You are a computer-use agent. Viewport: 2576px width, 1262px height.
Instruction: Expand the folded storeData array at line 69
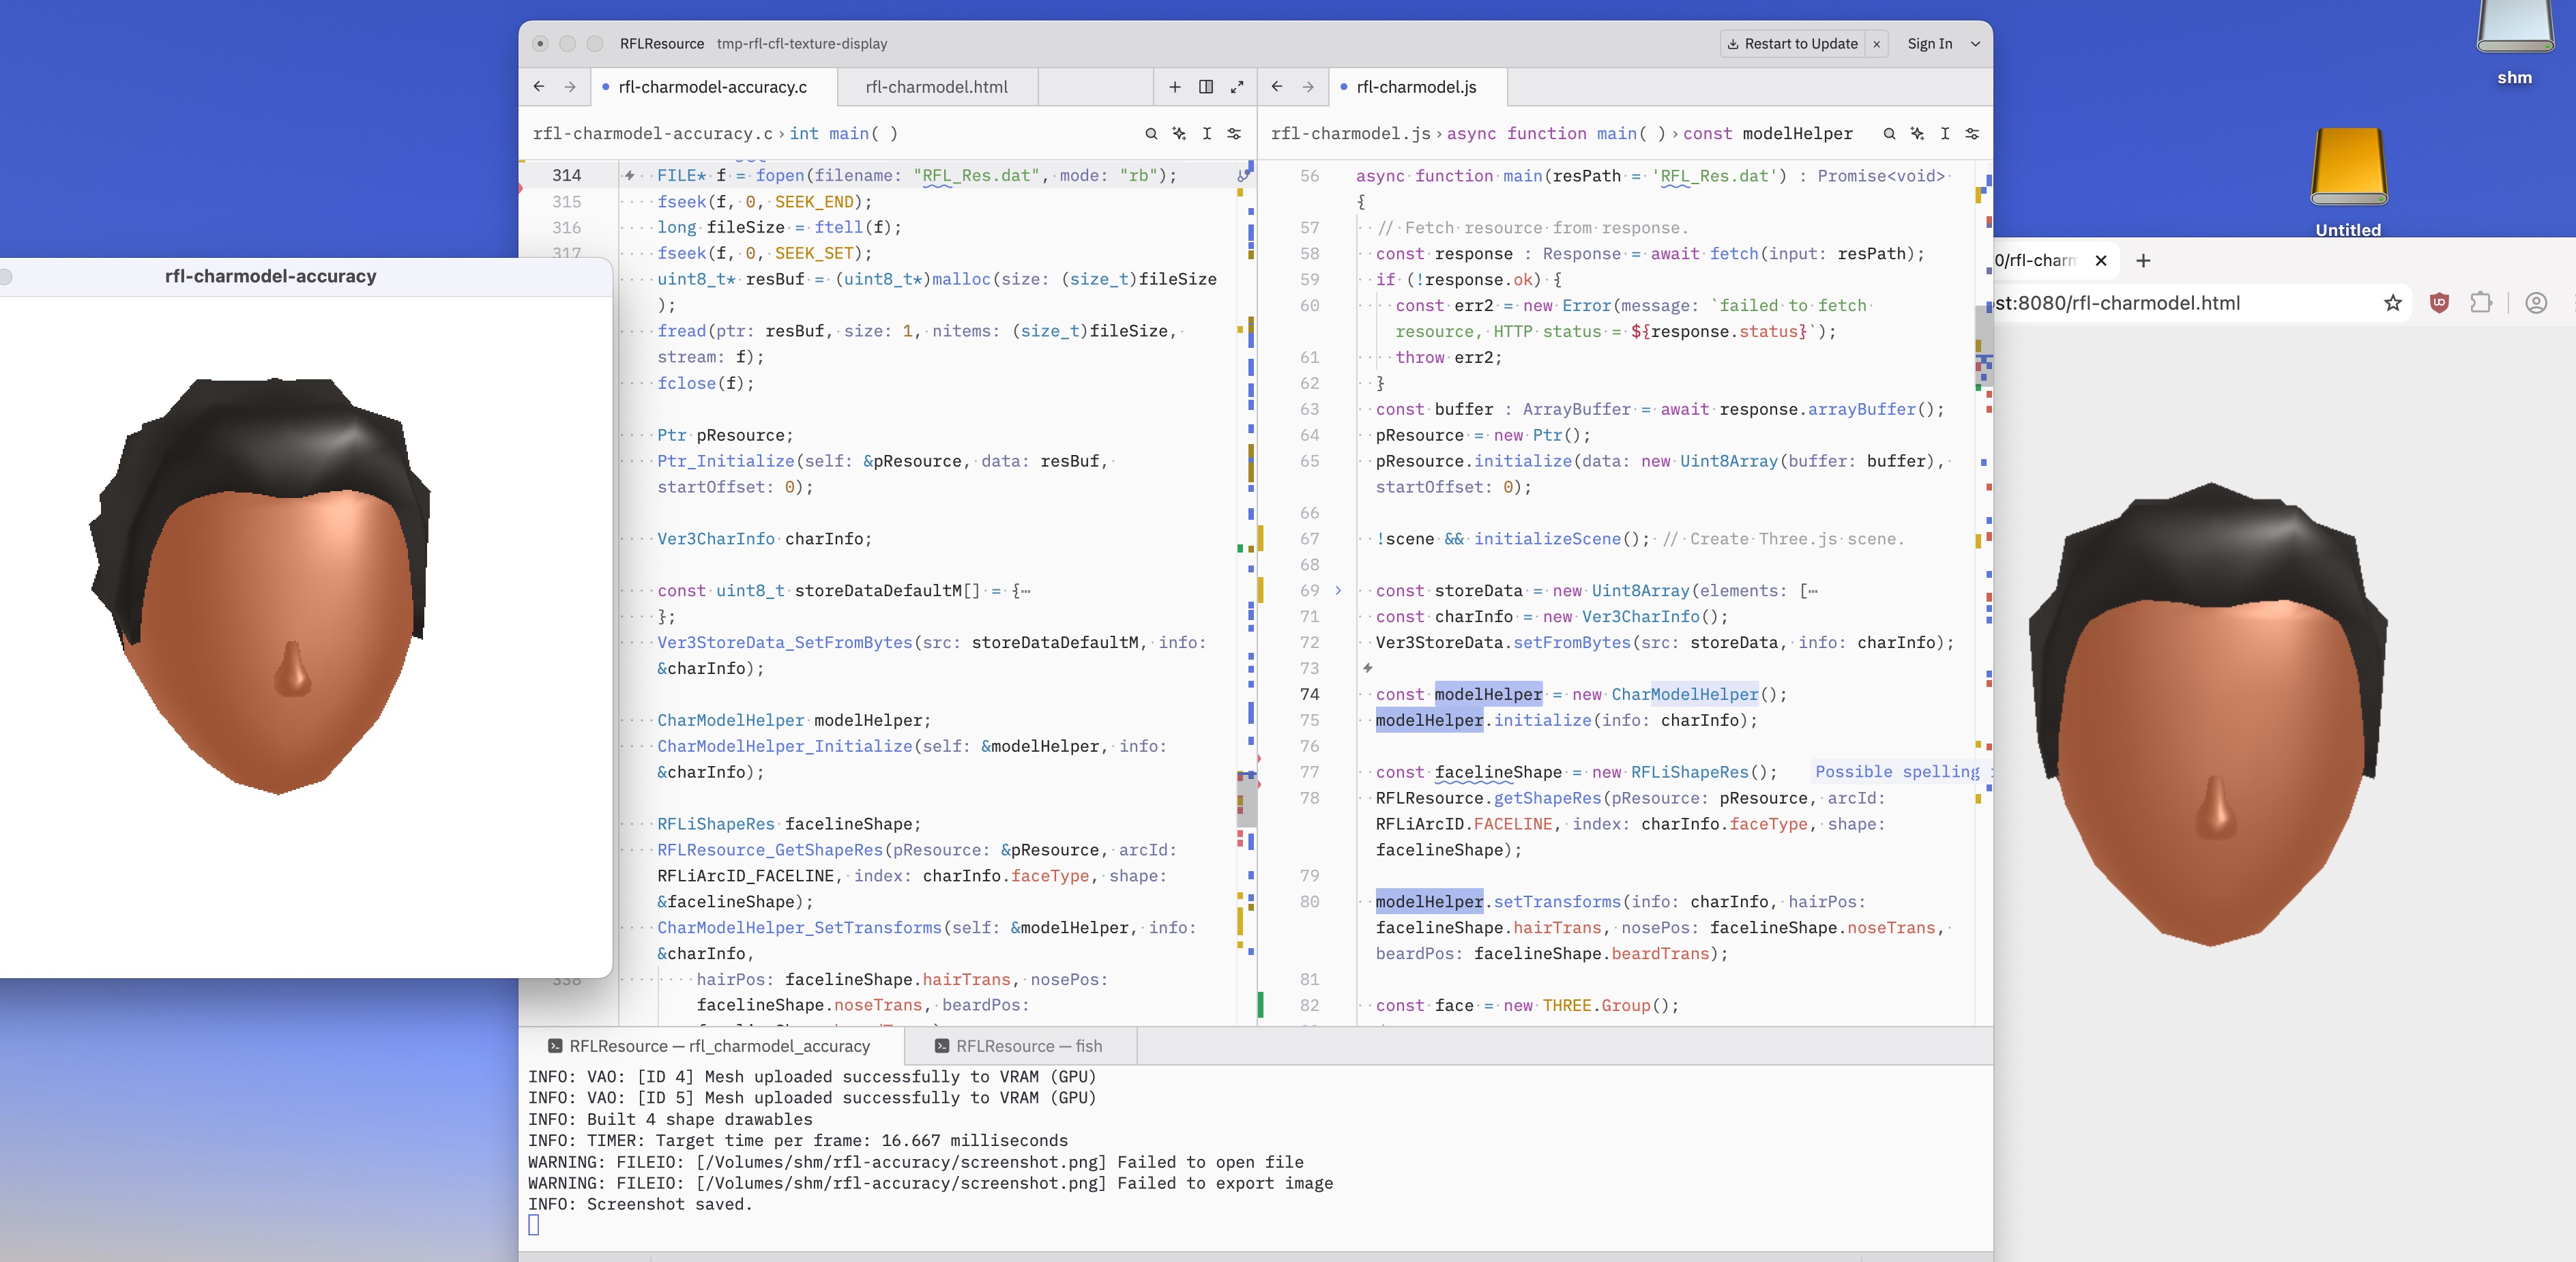pyautogui.click(x=1338, y=591)
